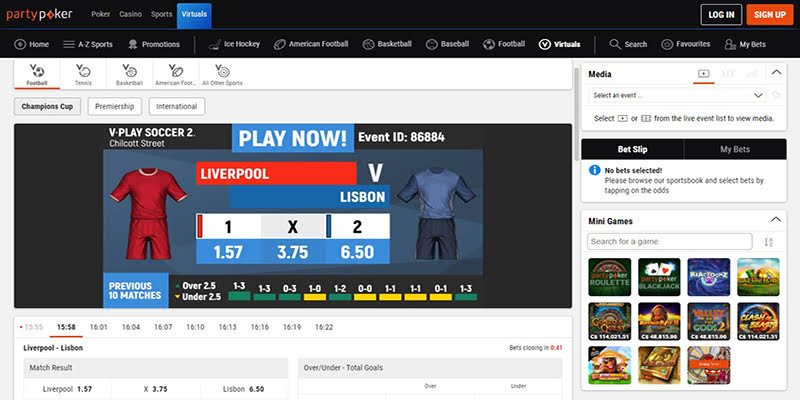The image size is (800, 400).
Task: Click the LOG IN button
Action: [721, 15]
